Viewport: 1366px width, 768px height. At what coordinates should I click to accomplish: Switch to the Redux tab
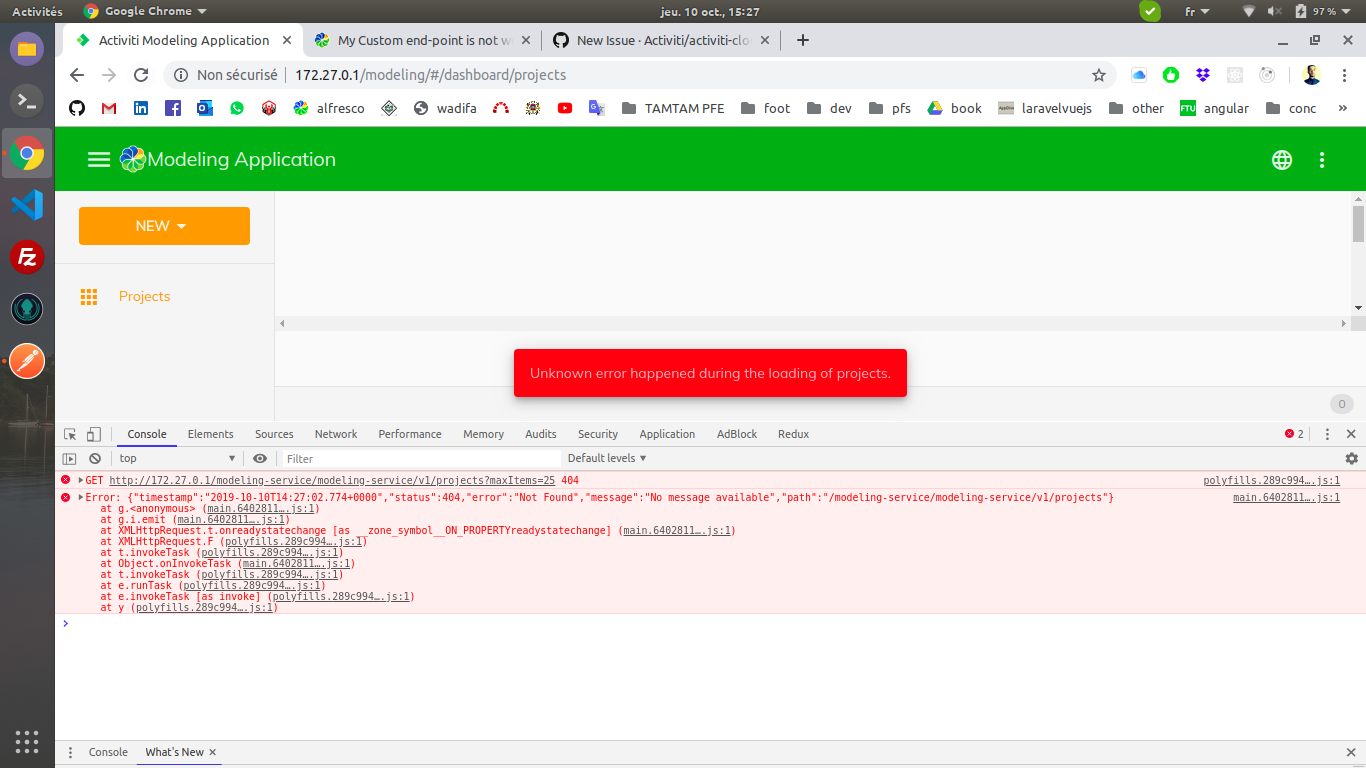(793, 434)
